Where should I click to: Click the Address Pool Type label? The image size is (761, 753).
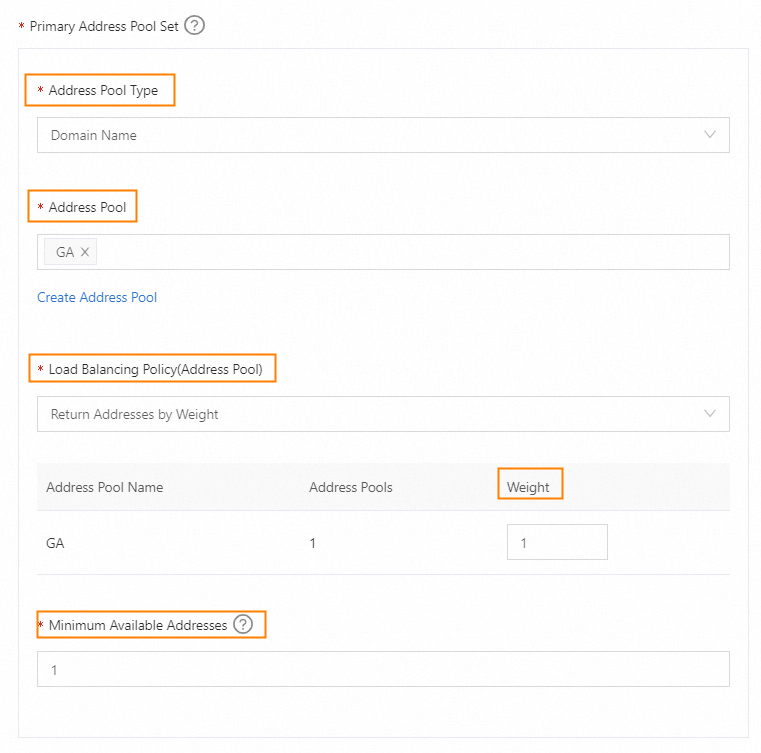point(103,90)
